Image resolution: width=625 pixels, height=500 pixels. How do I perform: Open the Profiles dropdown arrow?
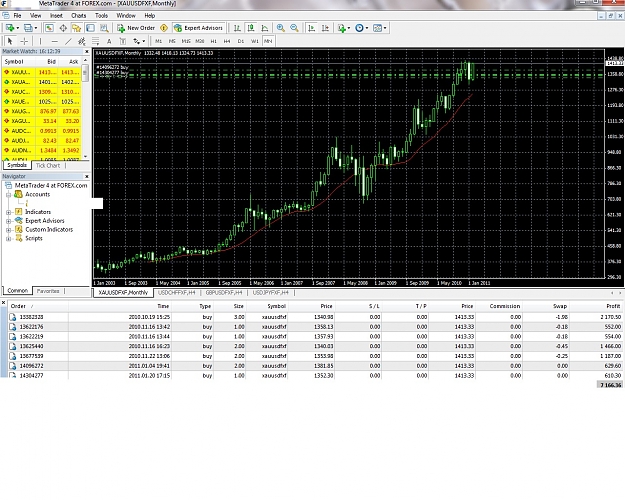[36, 28]
